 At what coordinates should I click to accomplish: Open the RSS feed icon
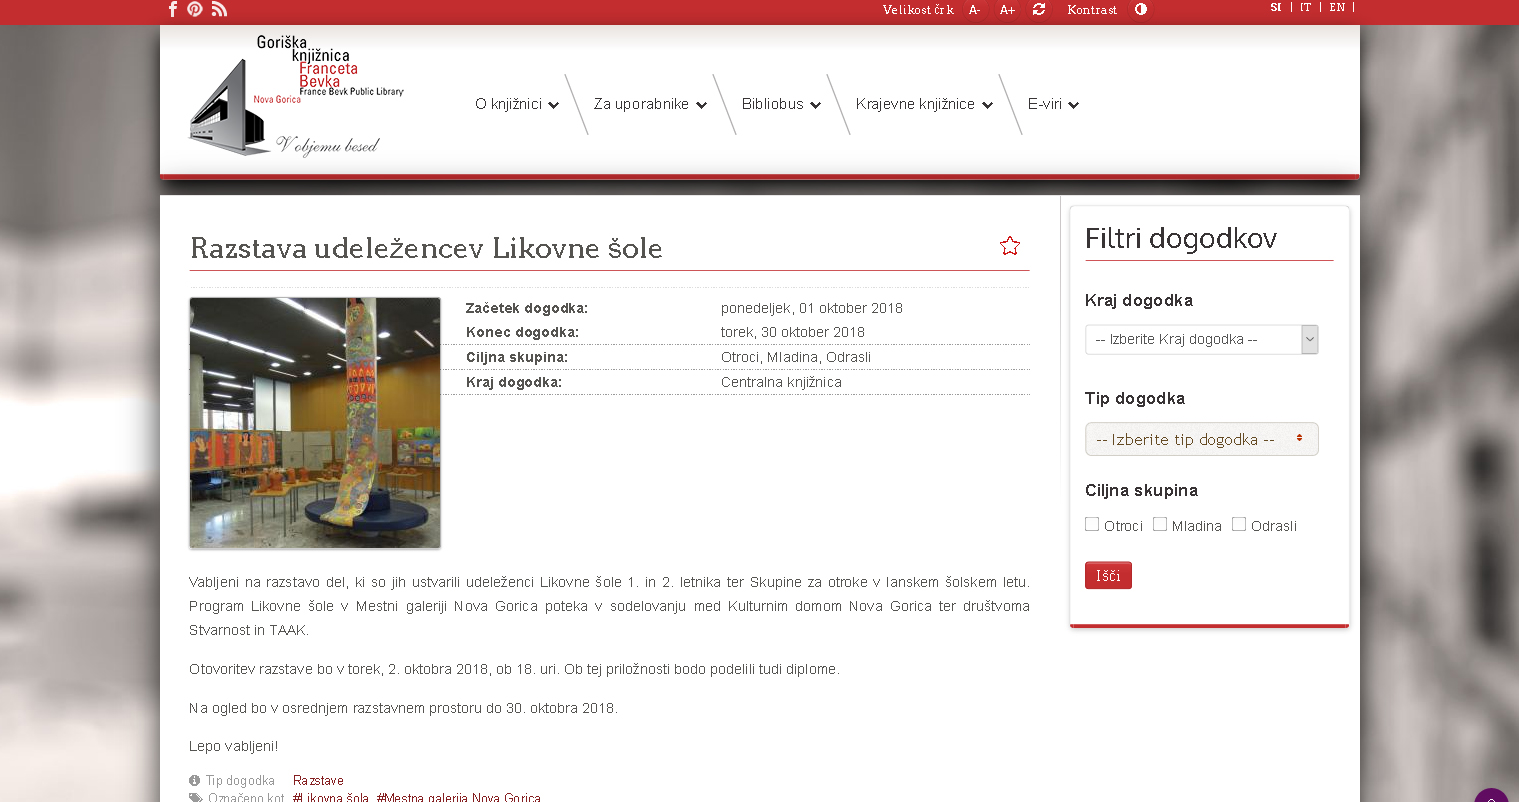pyautogui.click(x=220, y=9)
